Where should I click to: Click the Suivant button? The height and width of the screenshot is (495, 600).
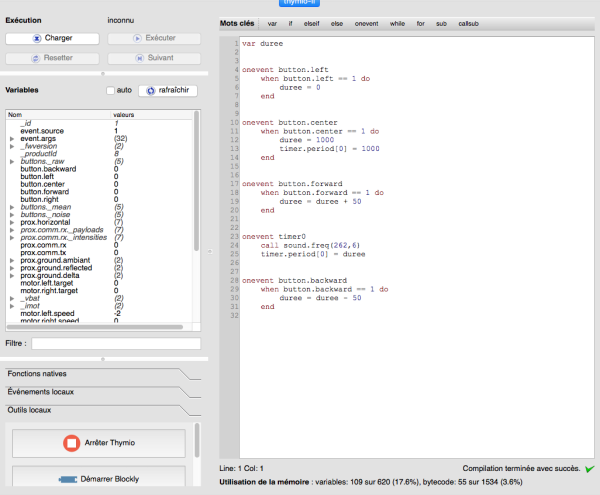[x=154, y=58]
